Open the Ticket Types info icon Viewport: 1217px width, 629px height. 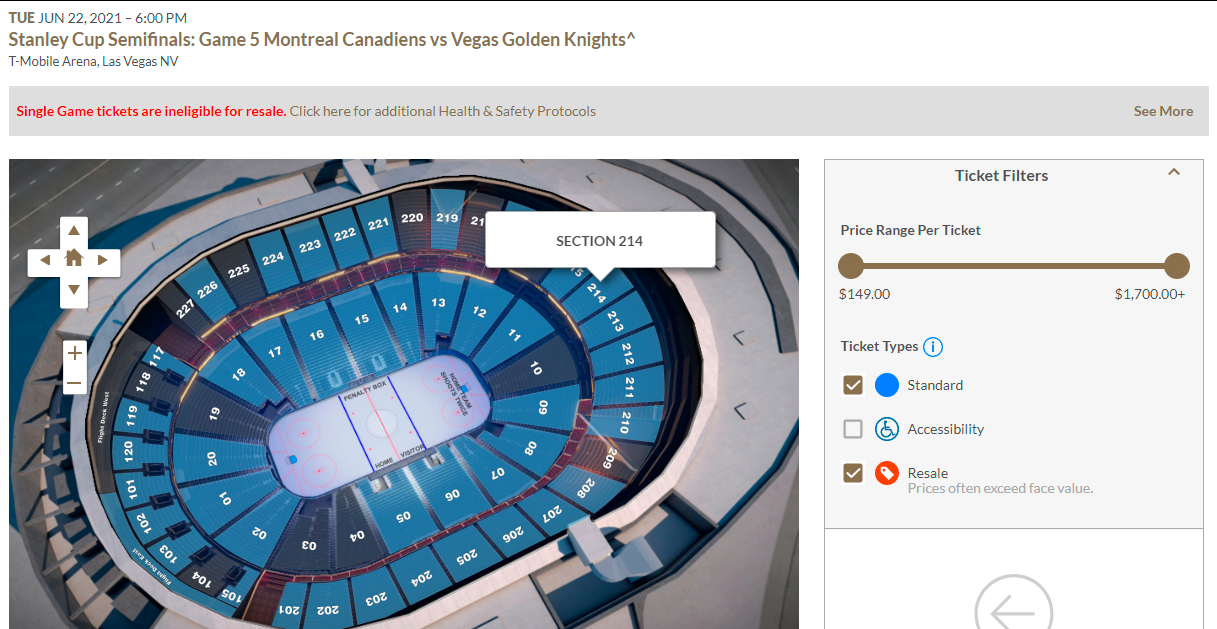pos(932,347)
